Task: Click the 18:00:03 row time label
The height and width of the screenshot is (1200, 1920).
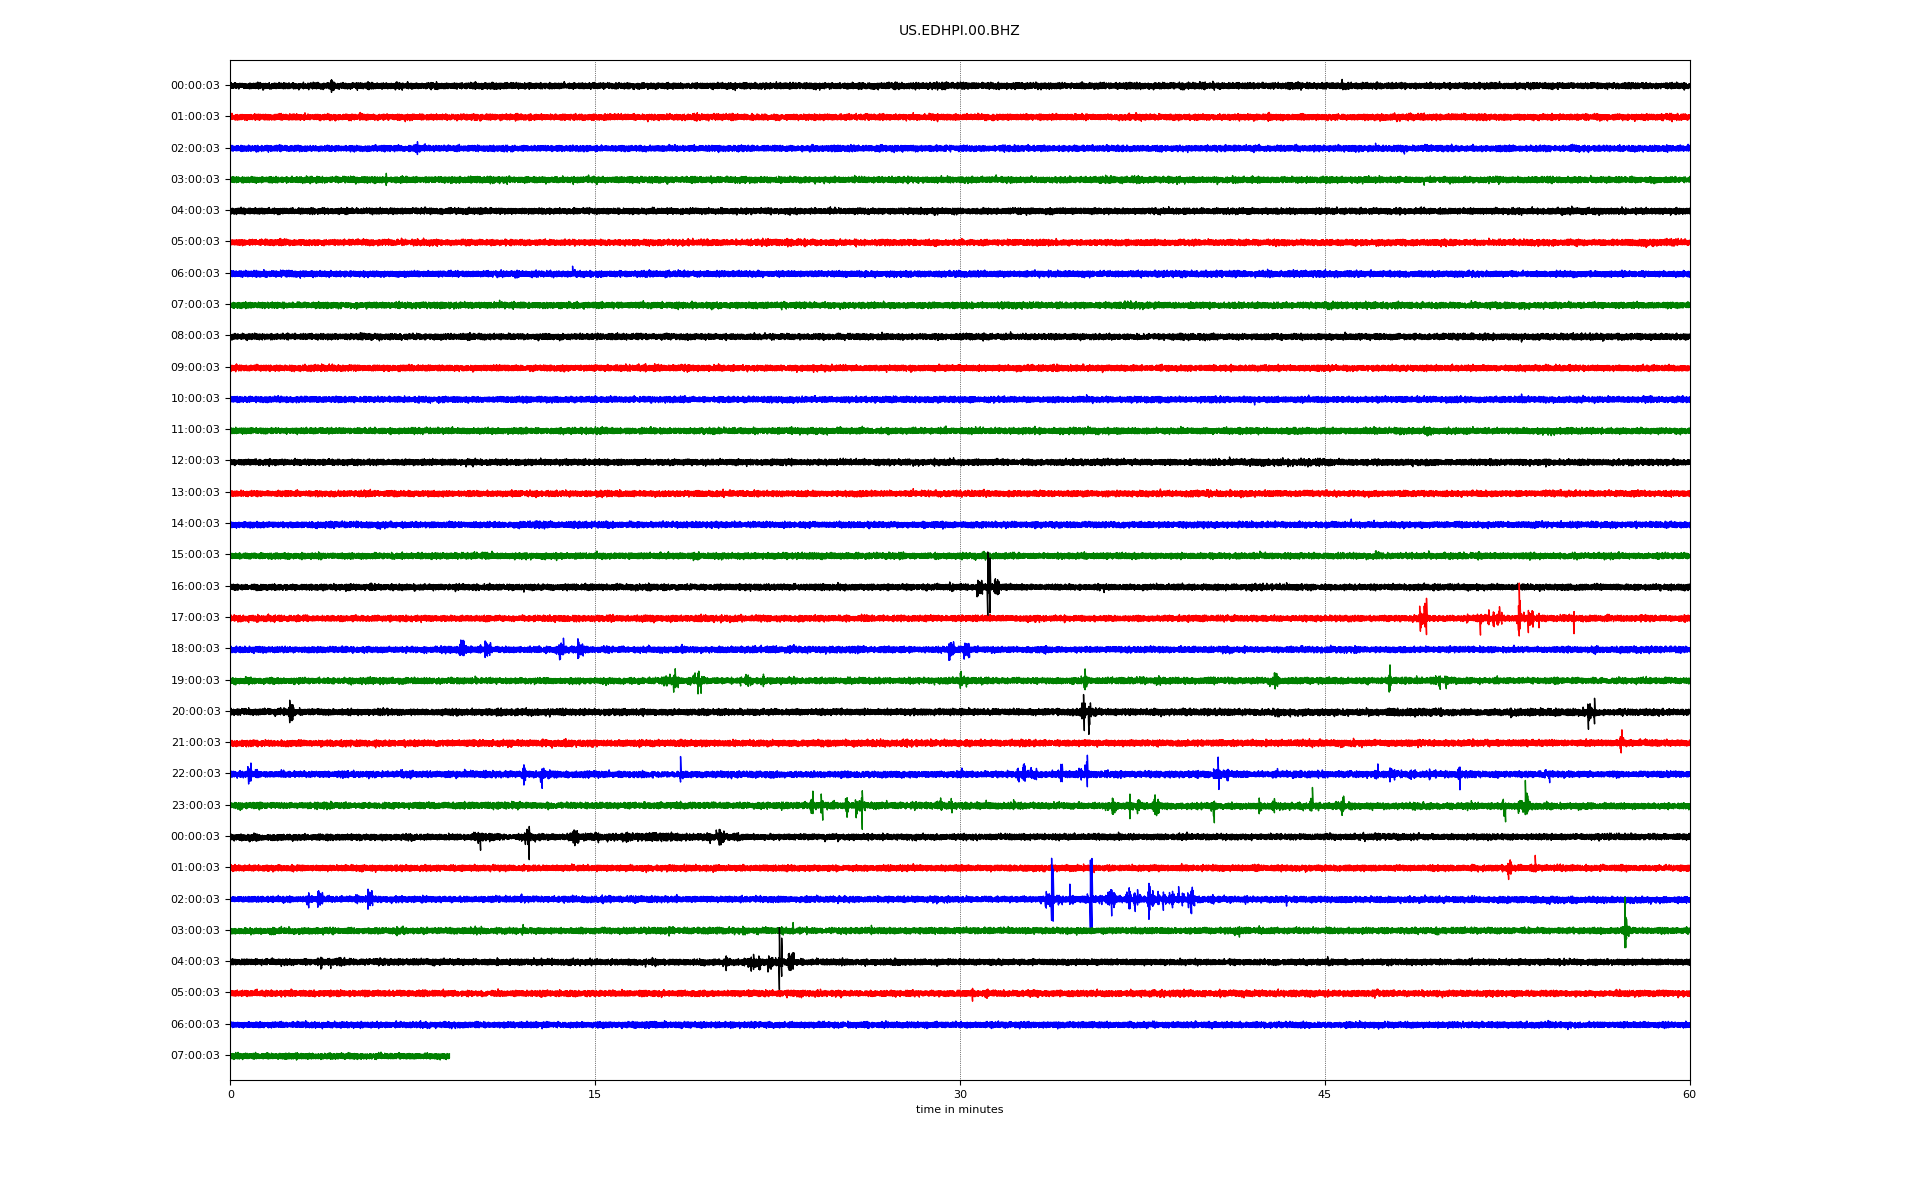Action: click(x=195, y=649)
